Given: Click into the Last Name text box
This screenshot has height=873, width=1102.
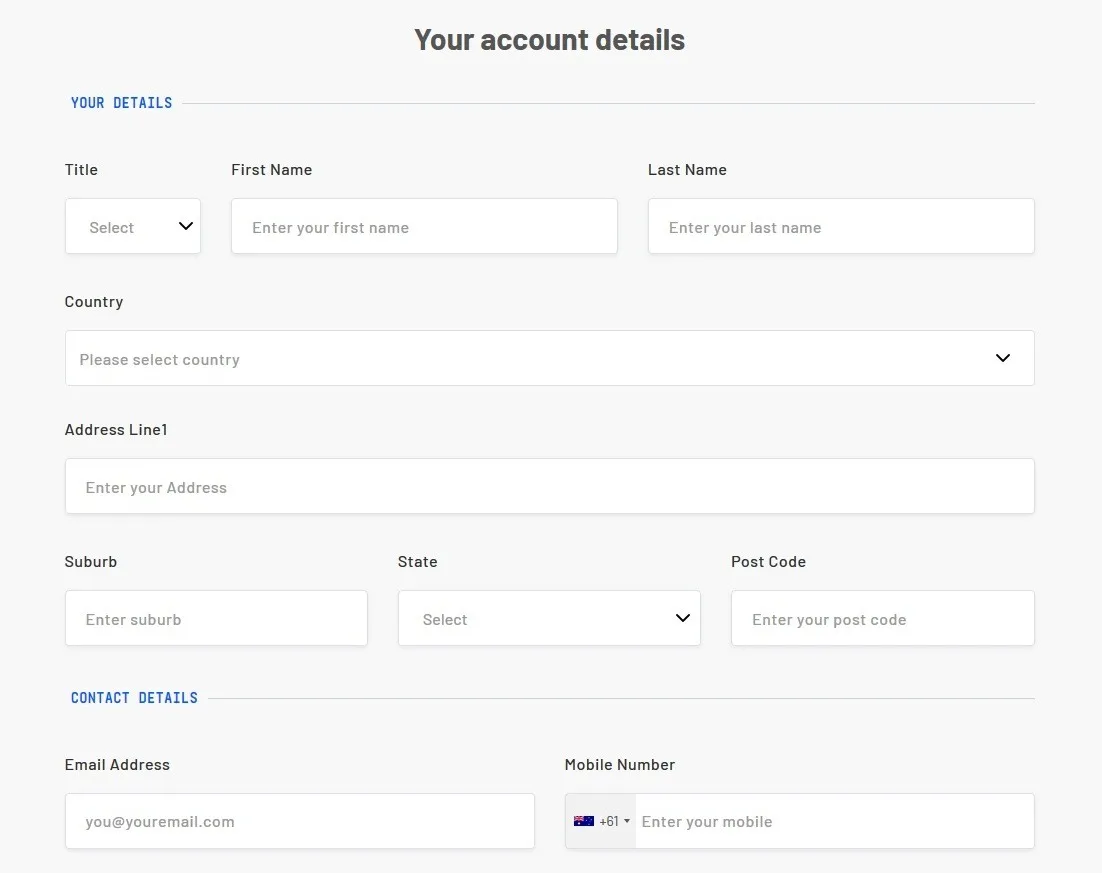Looking at the screenshot, I should (840, 227).
